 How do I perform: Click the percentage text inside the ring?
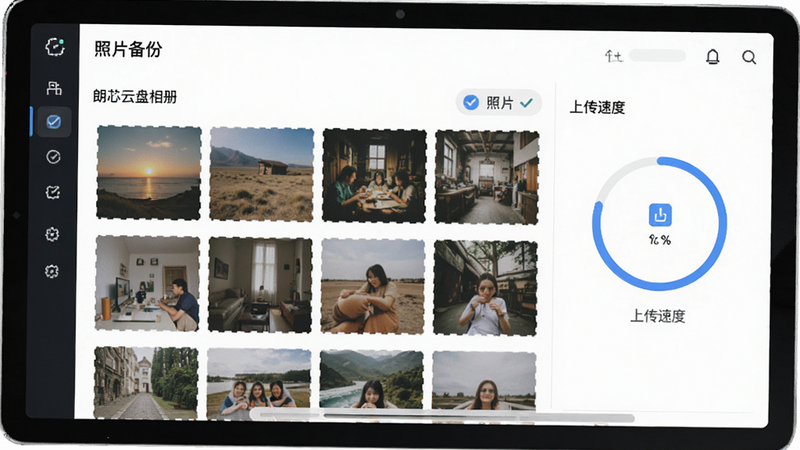pos(660,240)
